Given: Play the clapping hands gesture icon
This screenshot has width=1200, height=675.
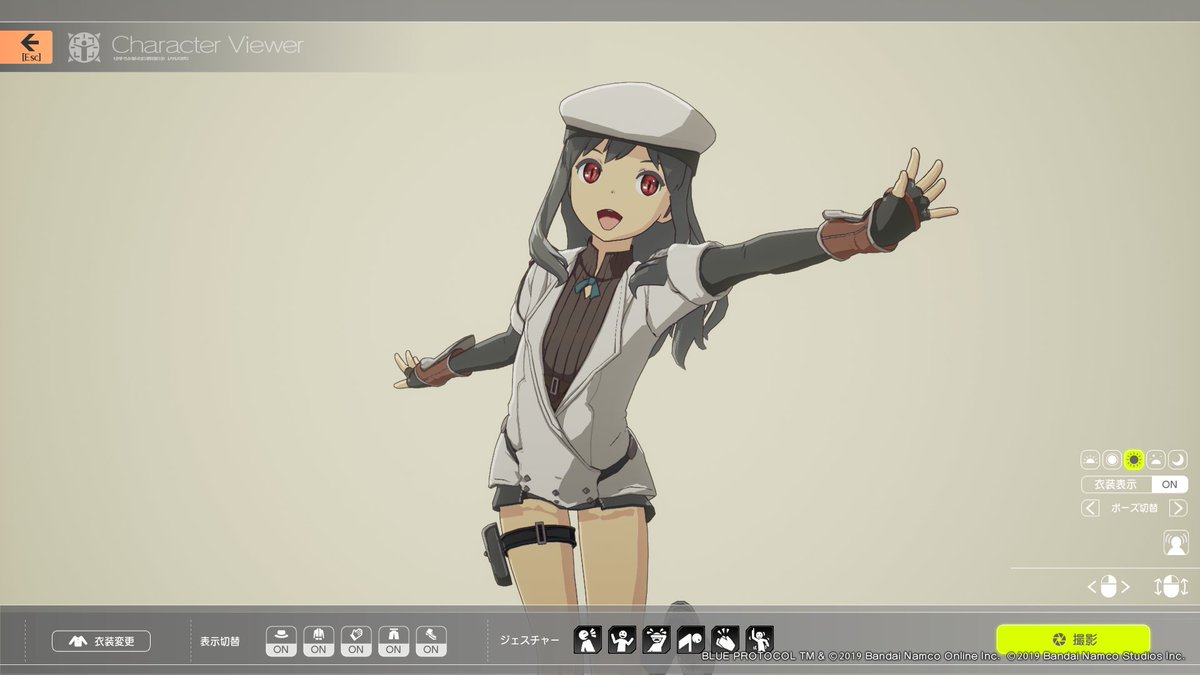Looking at the screenshot, I should point(725,640).
